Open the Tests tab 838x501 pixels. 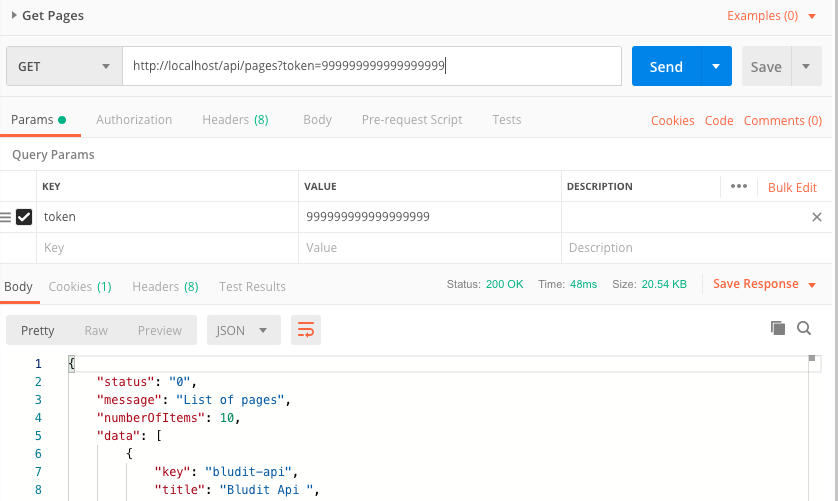pos(507,120)
